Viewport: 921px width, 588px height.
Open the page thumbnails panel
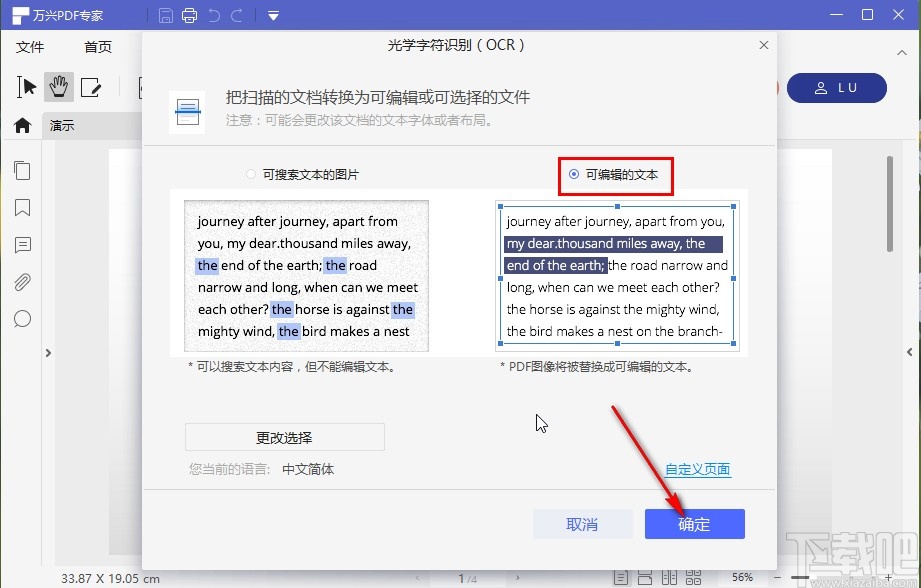(22, 170)
